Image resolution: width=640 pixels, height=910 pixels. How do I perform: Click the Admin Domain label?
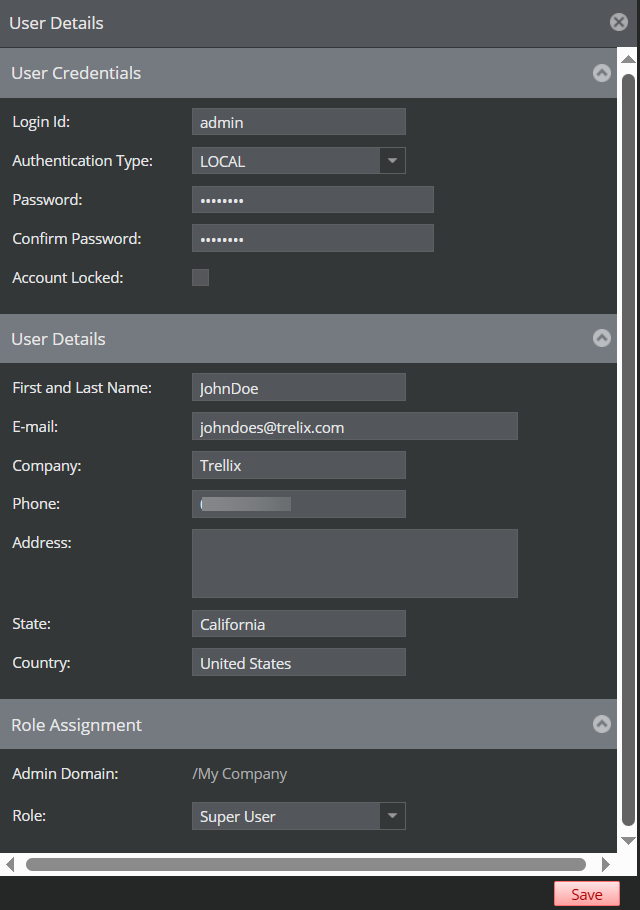[65, 774]
